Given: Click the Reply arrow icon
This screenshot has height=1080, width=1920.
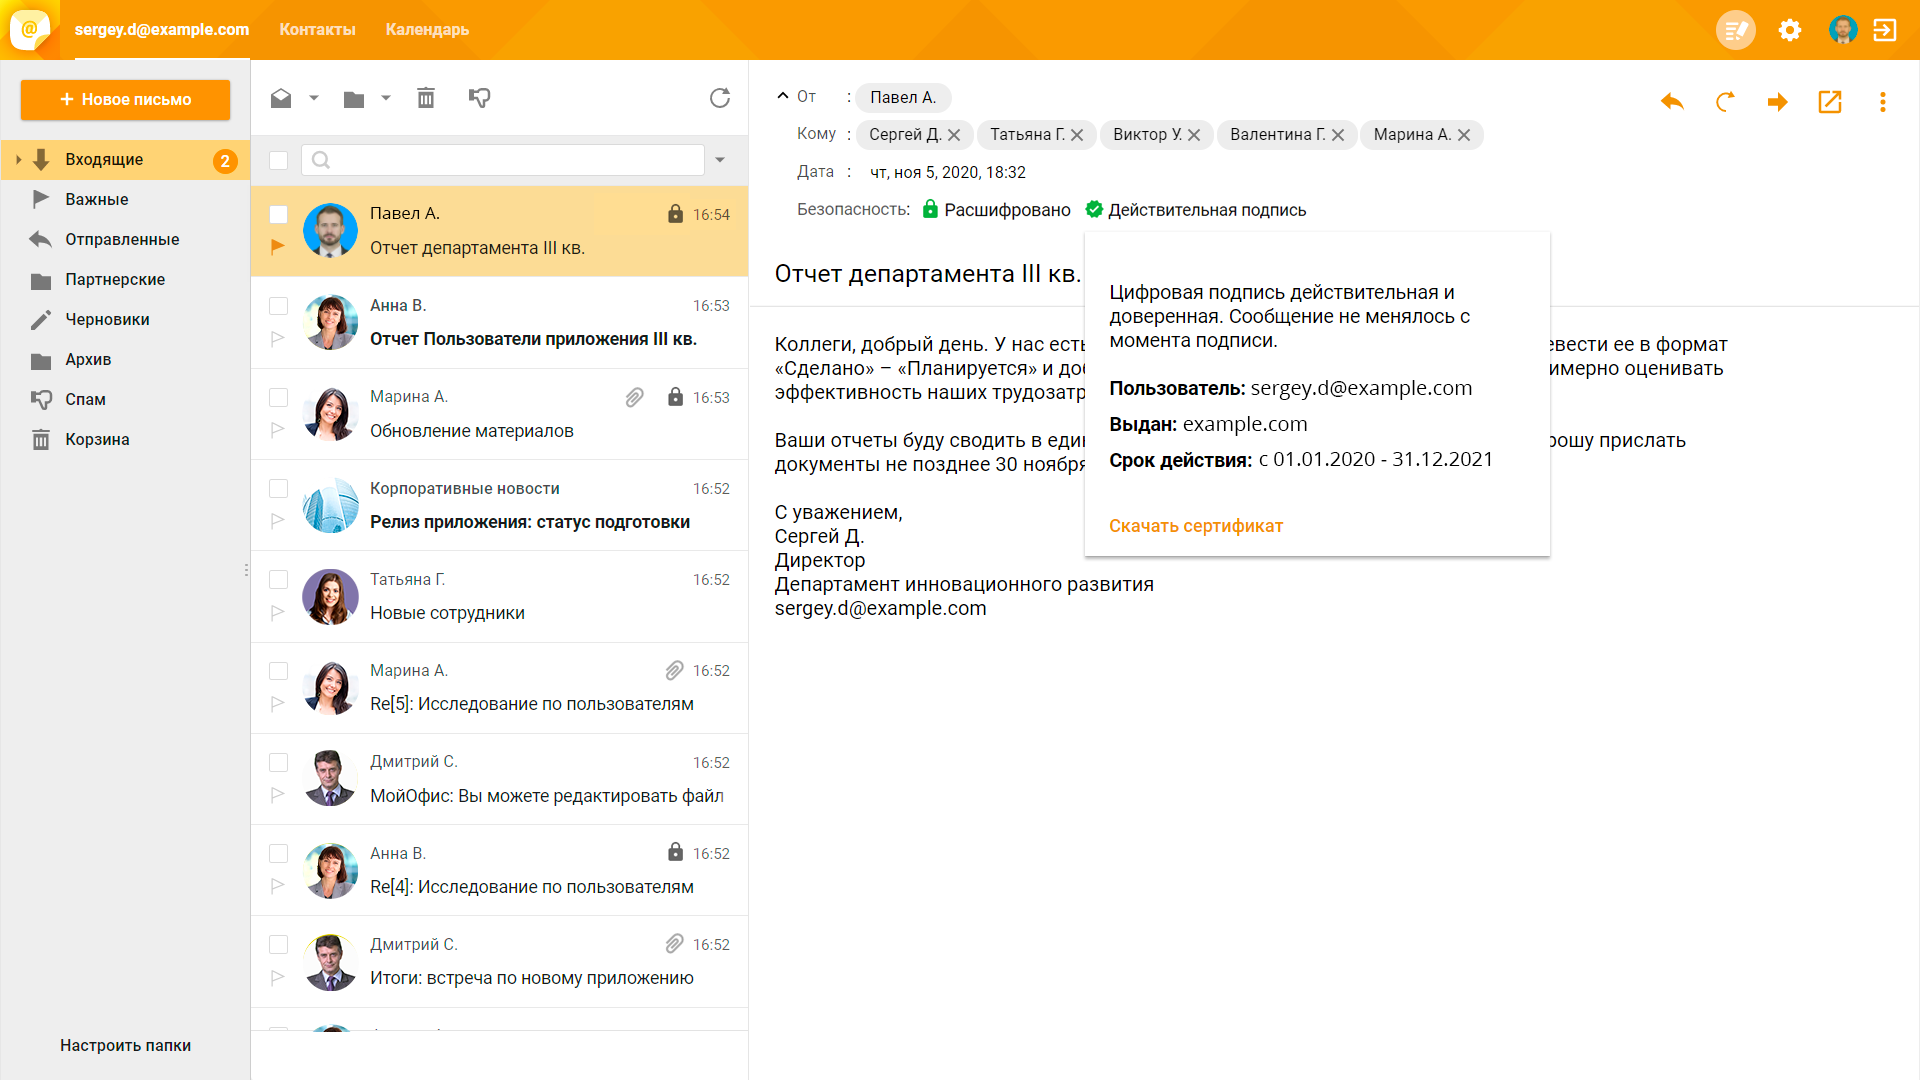Looking at the screenshot, I should [1672, 101].
